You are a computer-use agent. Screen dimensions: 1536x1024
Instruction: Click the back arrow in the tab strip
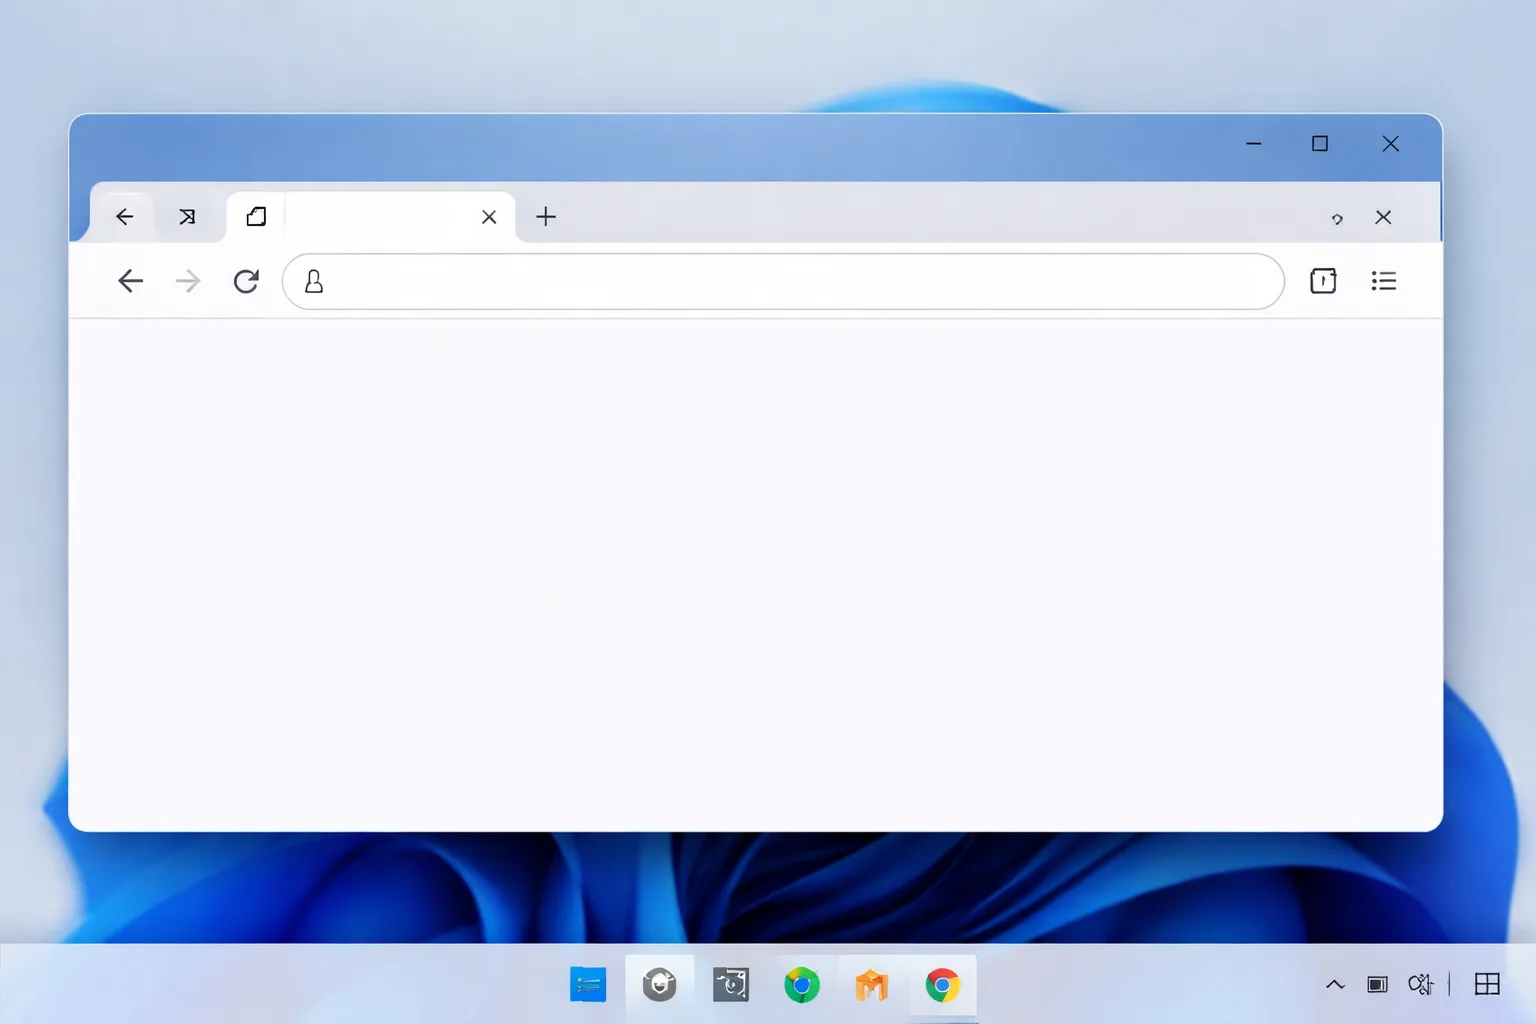[124, 217]
